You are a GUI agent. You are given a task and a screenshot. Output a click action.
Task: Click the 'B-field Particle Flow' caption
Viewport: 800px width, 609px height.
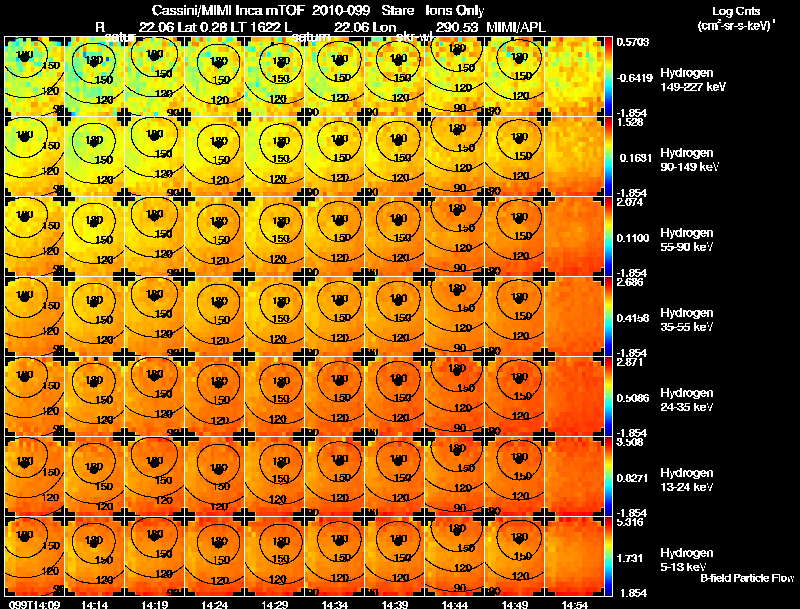(x=747, y=578)
